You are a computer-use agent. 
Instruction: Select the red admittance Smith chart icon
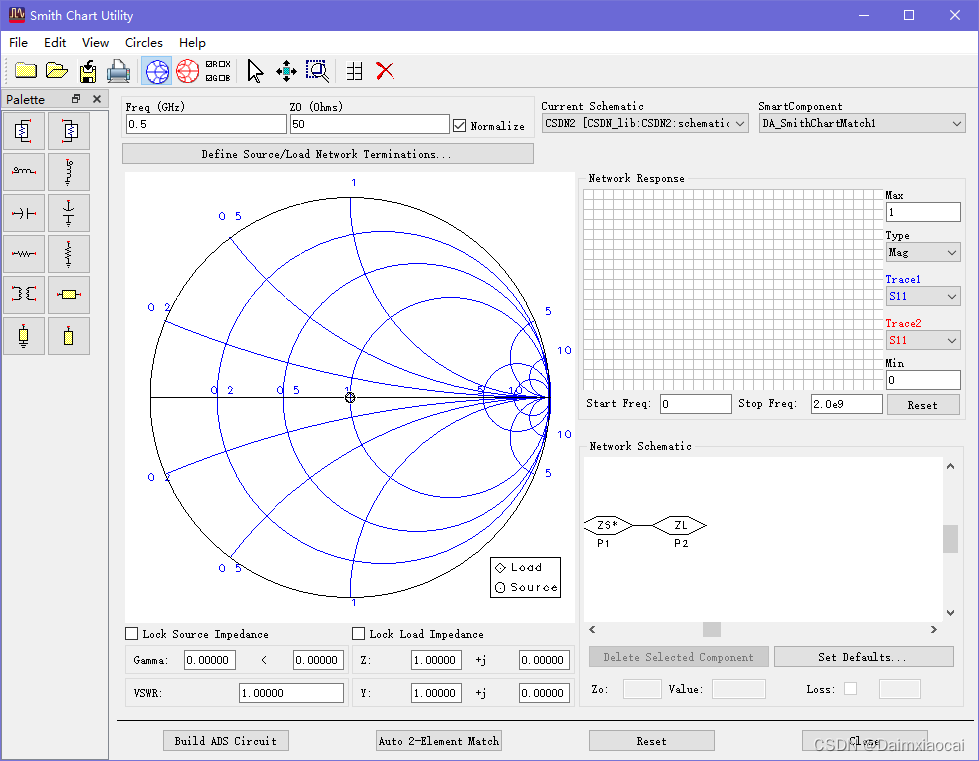coord(187,71)
